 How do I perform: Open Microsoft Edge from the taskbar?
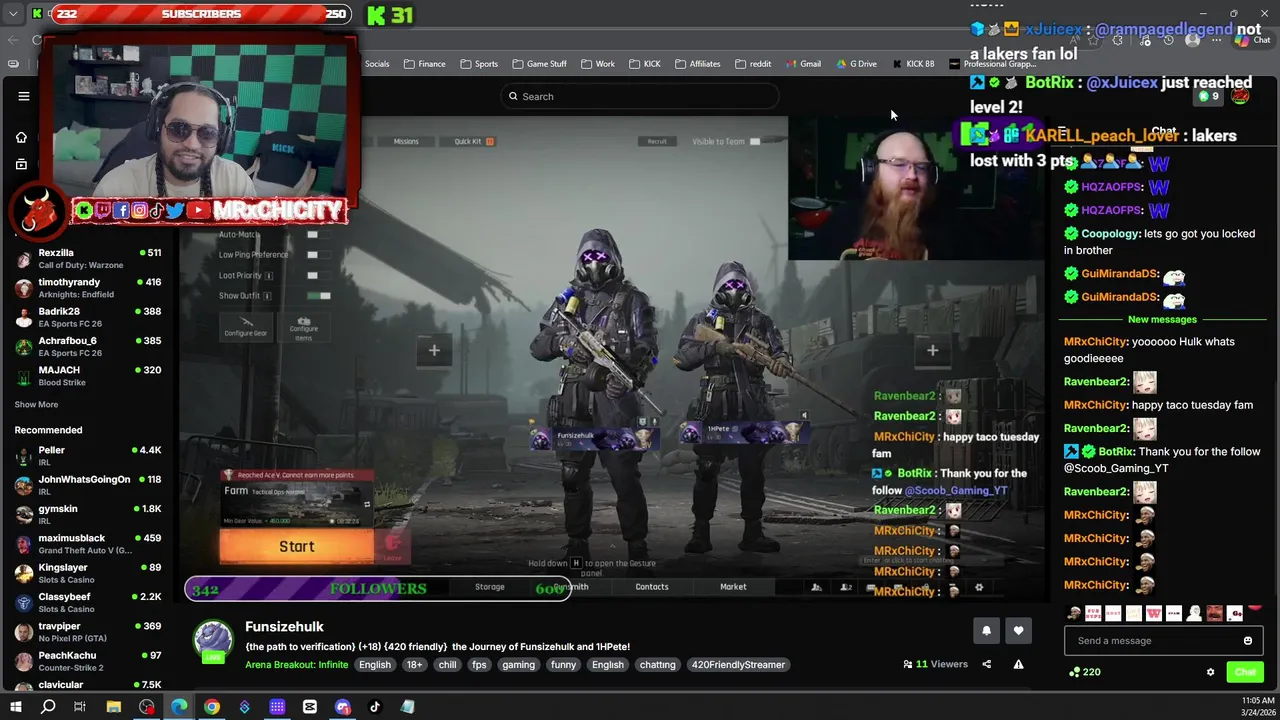click(179, 707)
